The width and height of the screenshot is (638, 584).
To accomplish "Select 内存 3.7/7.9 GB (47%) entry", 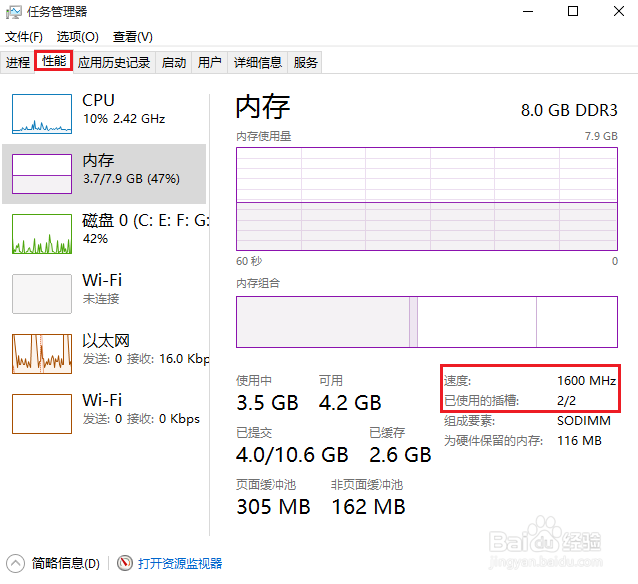I will click(x=104, y=174).
